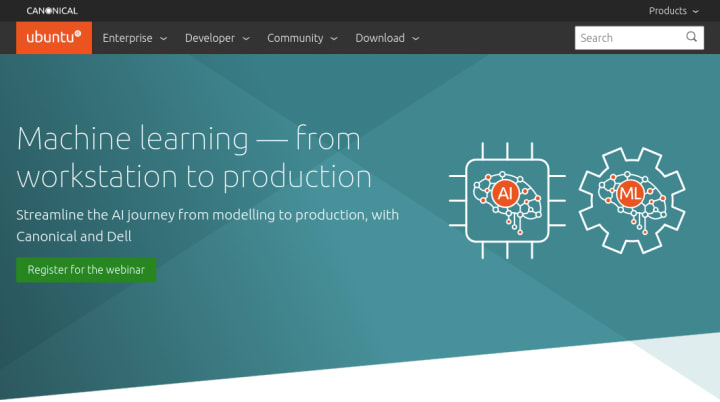
Task: Click the Ubuntu logo home button
Action: 54,38
